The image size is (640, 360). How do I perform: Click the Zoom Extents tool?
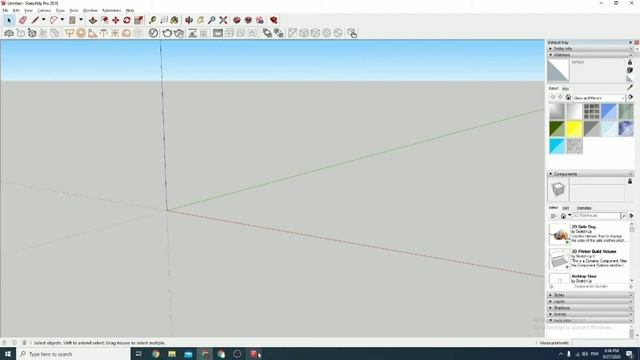[x=223, y=20]
